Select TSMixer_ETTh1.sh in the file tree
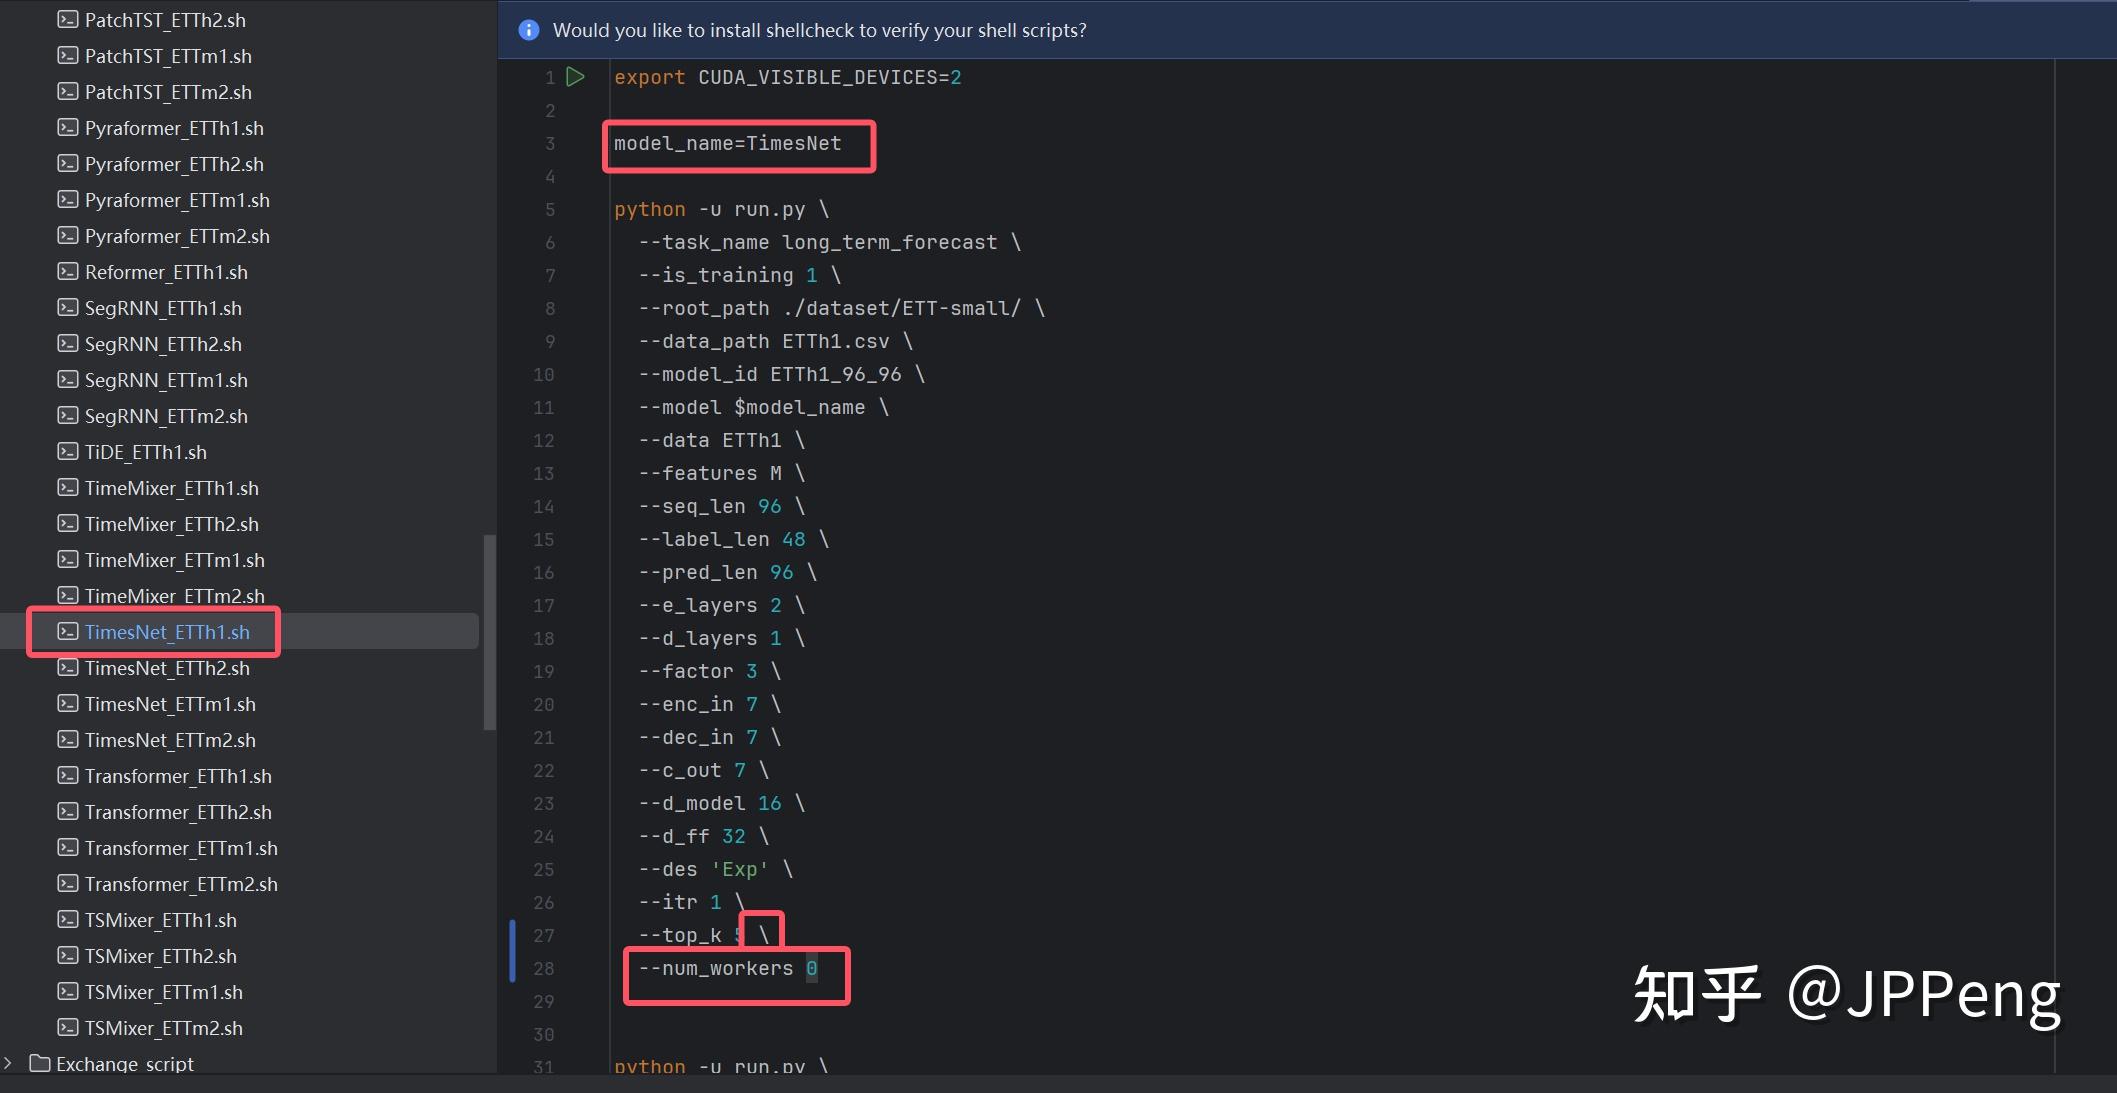This screenshot has width=2117, height=1093. (x=160, y=920)
